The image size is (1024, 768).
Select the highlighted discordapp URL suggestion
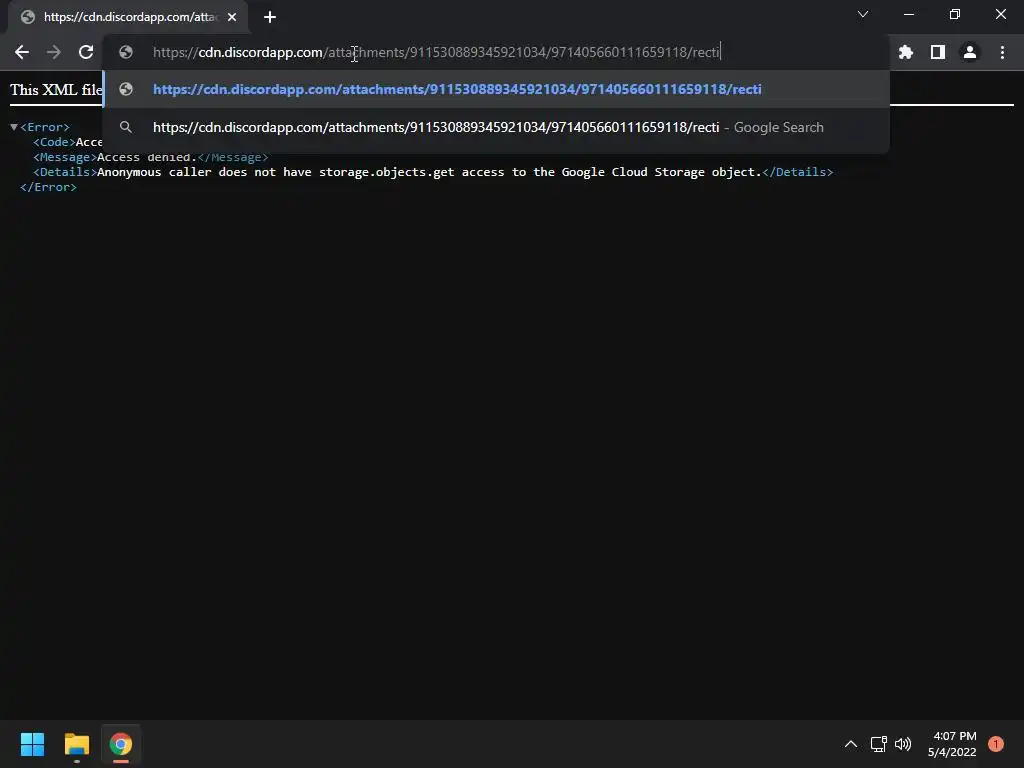click(497, 89)
